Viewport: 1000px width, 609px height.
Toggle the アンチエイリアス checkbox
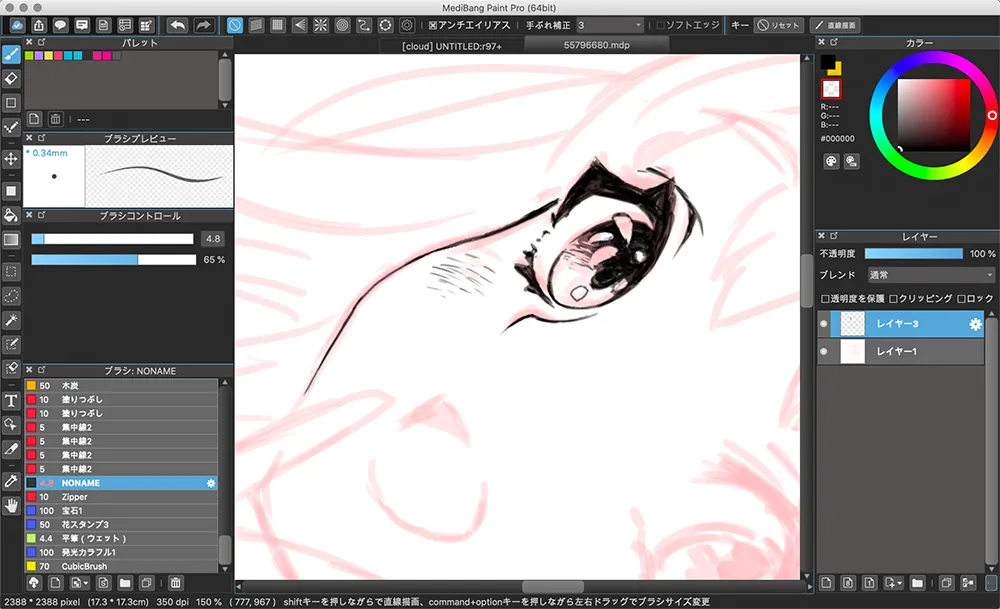[432, 25]
